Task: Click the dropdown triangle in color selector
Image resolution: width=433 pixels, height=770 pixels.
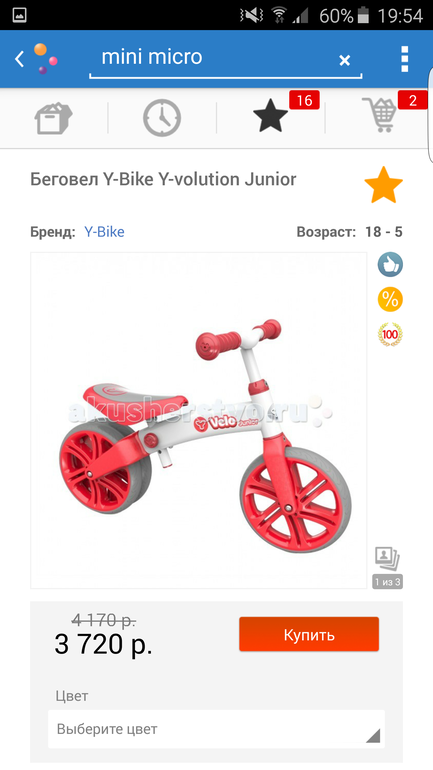Action: coord(373,735)
